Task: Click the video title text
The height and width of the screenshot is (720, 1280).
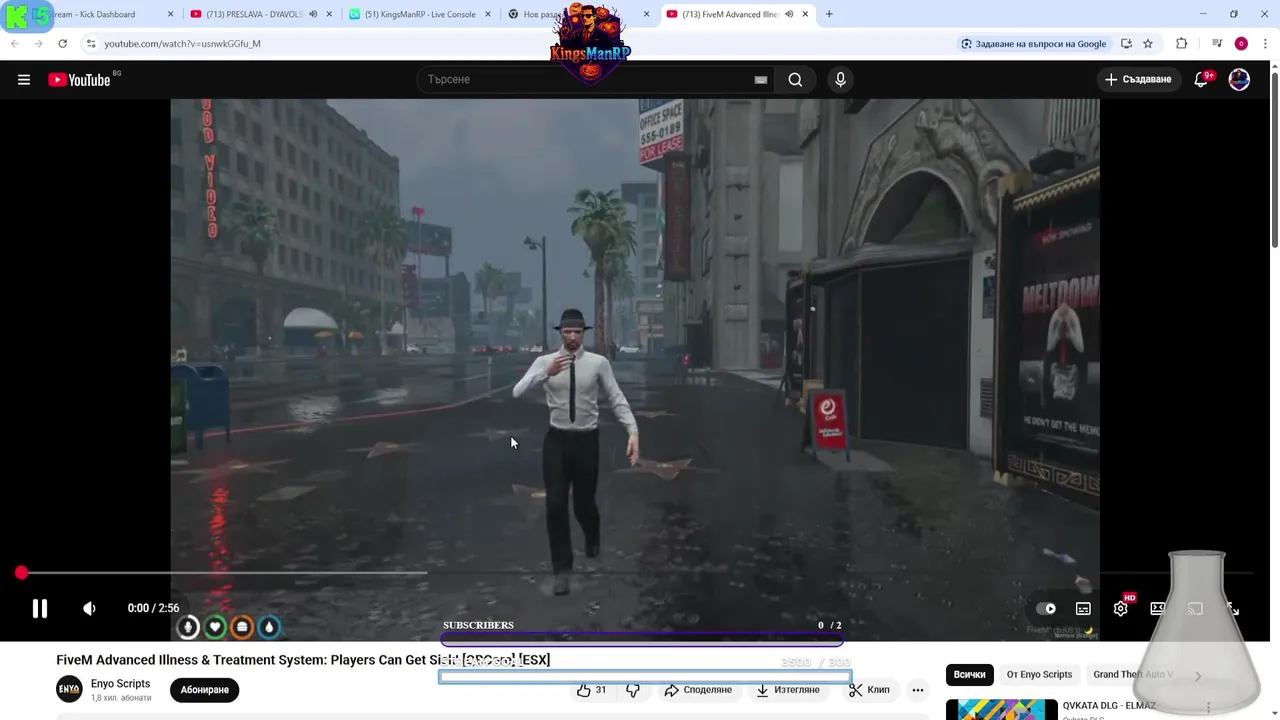Action: (303, 660)
